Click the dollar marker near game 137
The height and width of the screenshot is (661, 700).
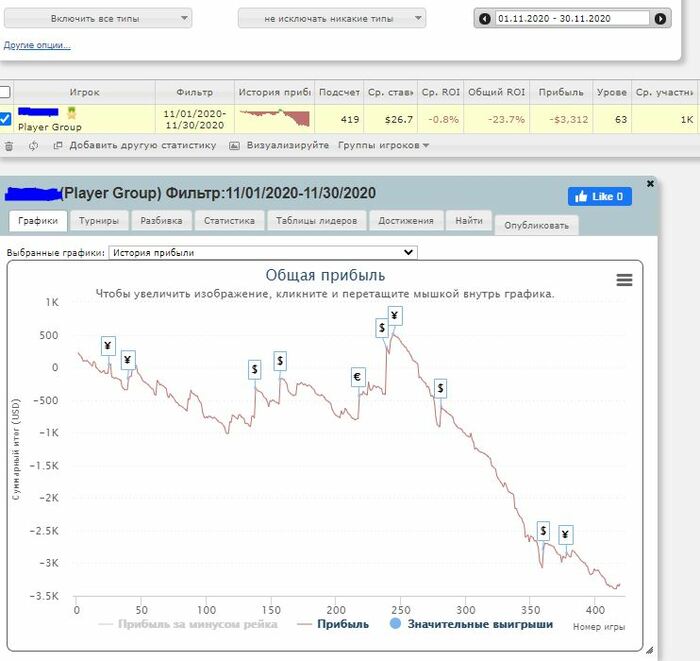pos(254,370)
